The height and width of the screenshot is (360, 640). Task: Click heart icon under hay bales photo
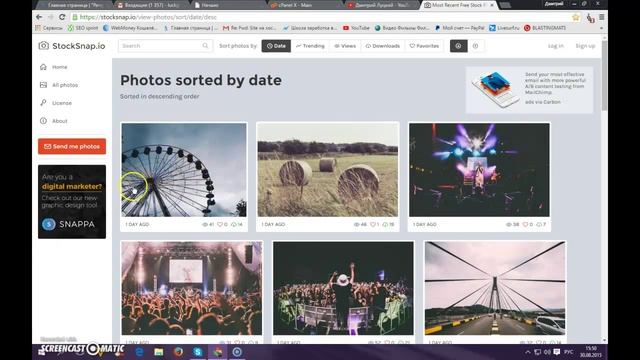coord(372,224)
